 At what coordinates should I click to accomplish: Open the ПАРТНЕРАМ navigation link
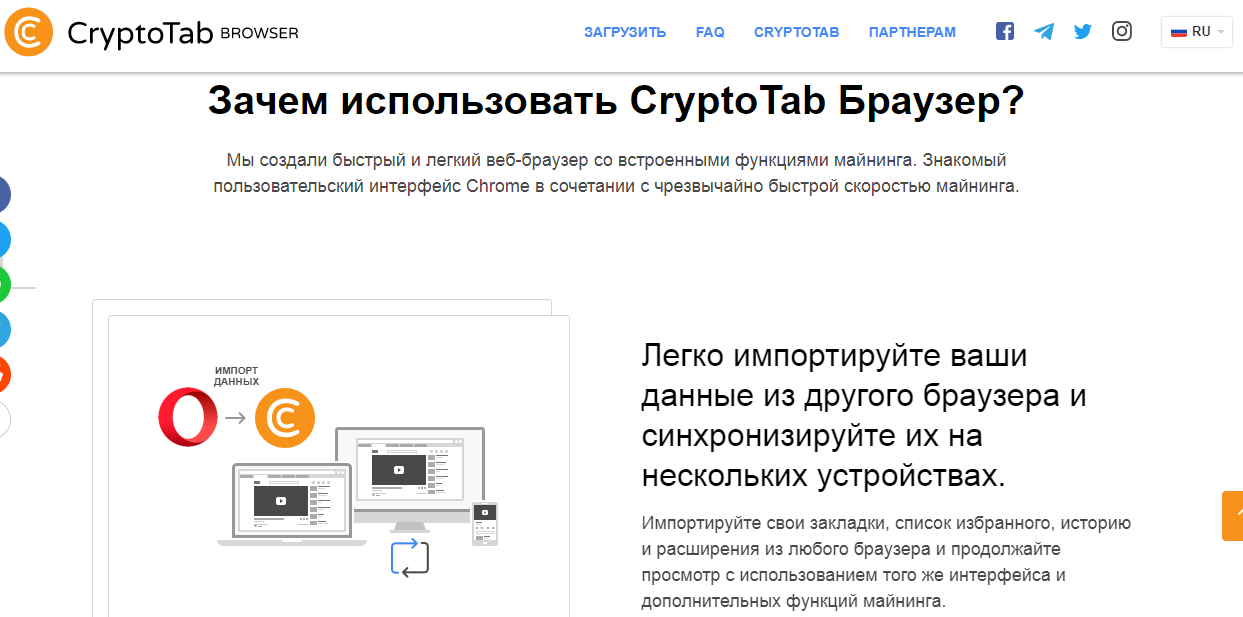tap(912, 32)
